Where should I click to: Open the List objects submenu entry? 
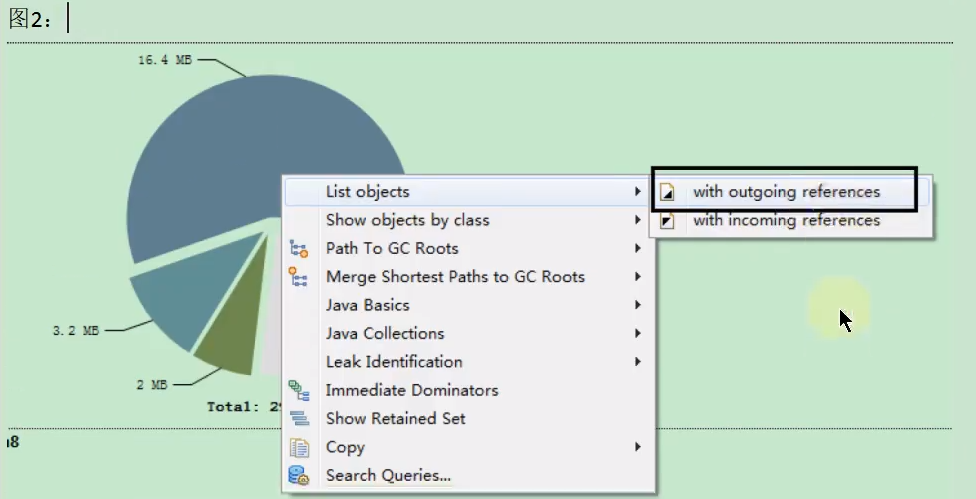468,192
